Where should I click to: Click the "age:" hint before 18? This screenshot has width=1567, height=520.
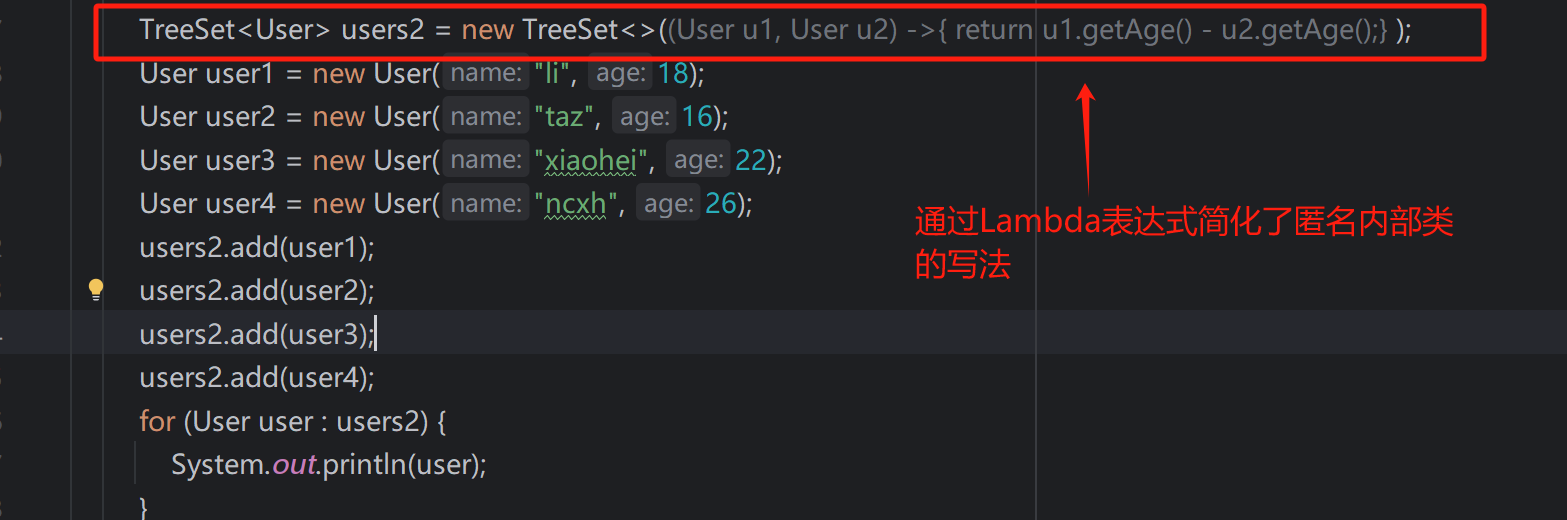pyautogui.click(x=621, y=74)
